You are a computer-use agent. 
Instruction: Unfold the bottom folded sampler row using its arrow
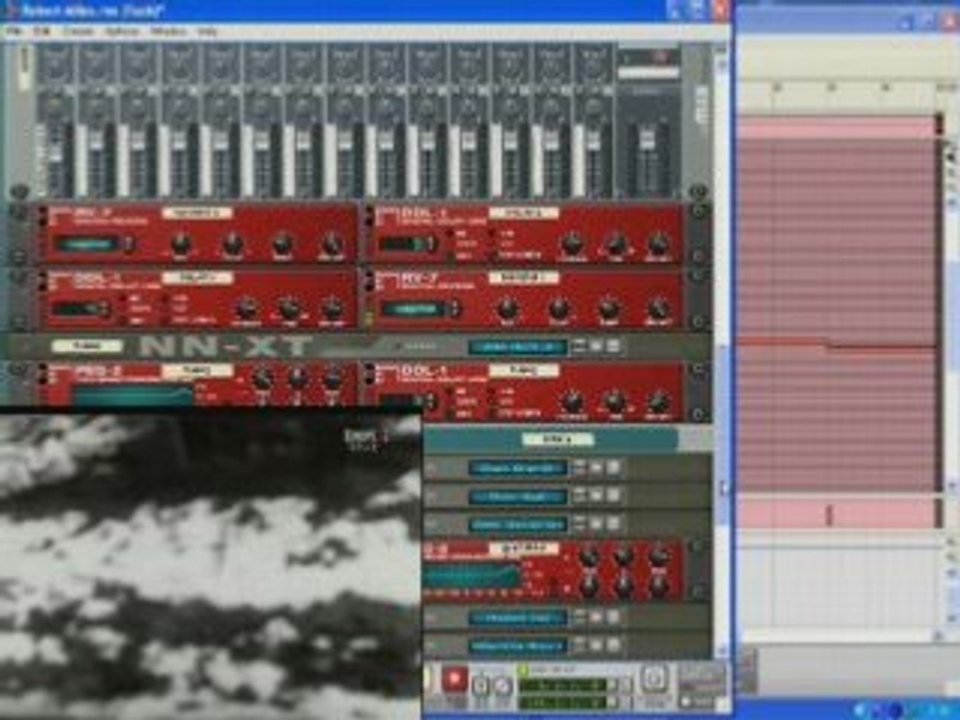[431, 646]
